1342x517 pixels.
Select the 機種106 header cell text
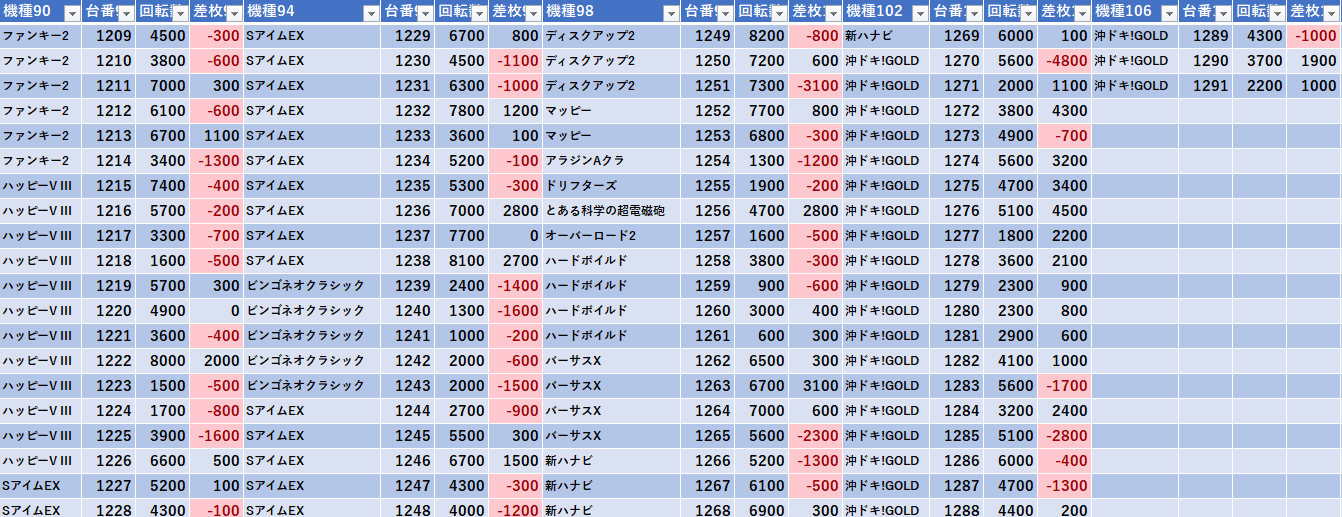pos(1123,12)
